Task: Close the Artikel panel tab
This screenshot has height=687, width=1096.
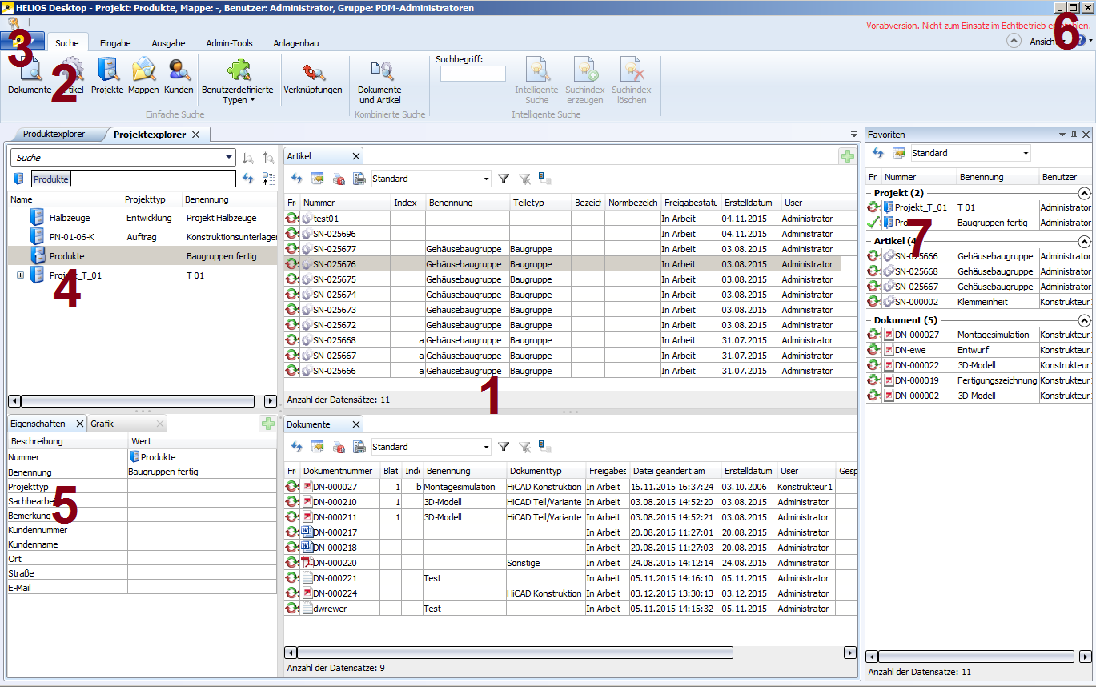Action: 356,157
